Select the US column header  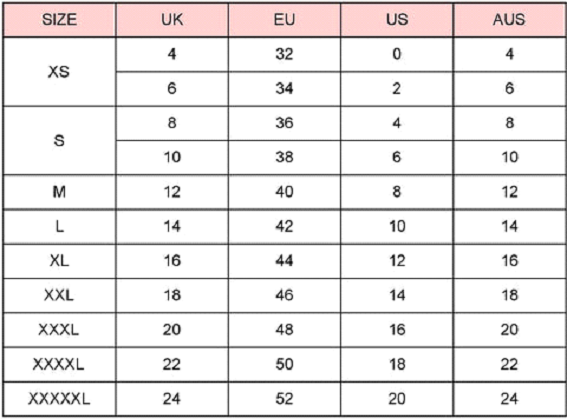click(x=397, y=20)
